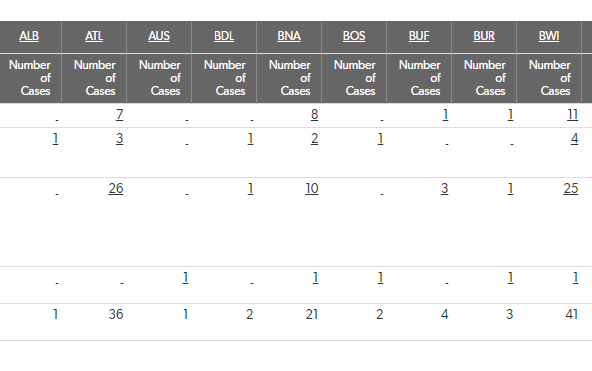The height and width of the screenshot is (371, 592).
Task: Open the BDL column header link
Action: (x=224, y=36)
